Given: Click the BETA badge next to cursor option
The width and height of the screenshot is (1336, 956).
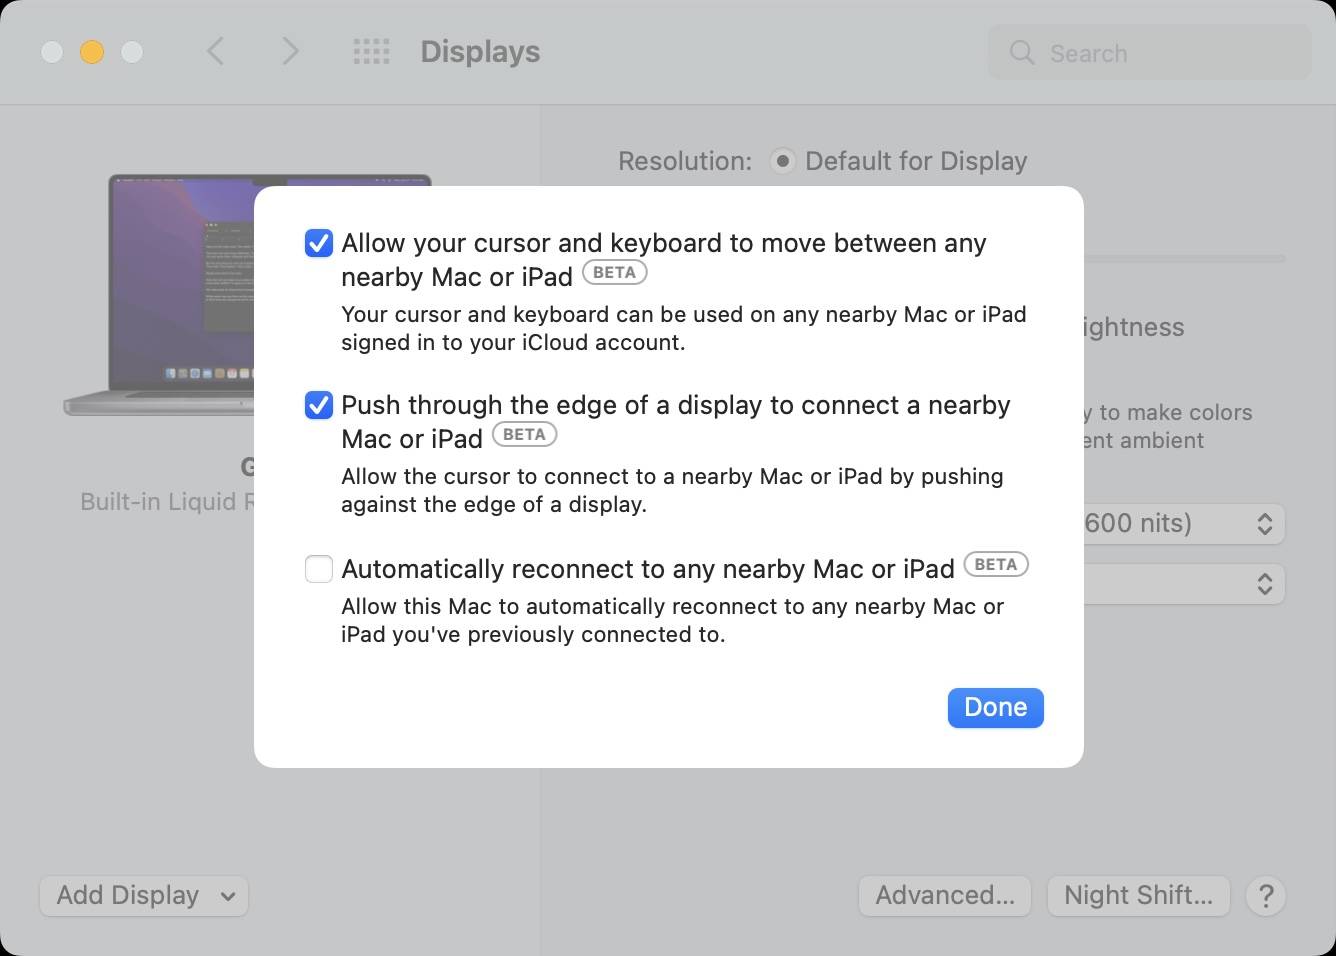Looking at the screenshot, I should (614, 272).
